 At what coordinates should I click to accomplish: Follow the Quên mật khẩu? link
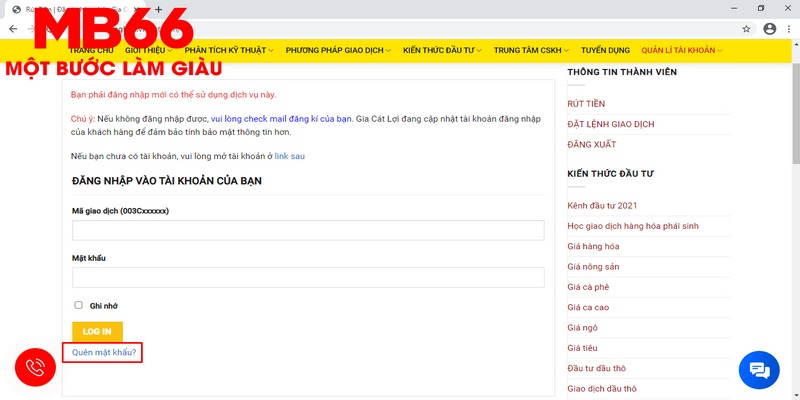(x=104, y=352)
